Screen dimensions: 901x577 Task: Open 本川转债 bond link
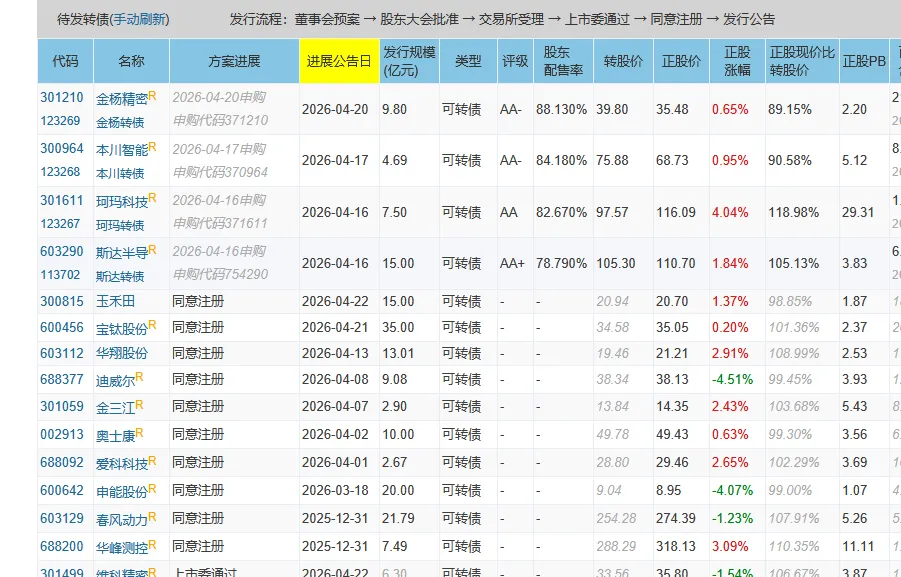(x=120, y=174)
